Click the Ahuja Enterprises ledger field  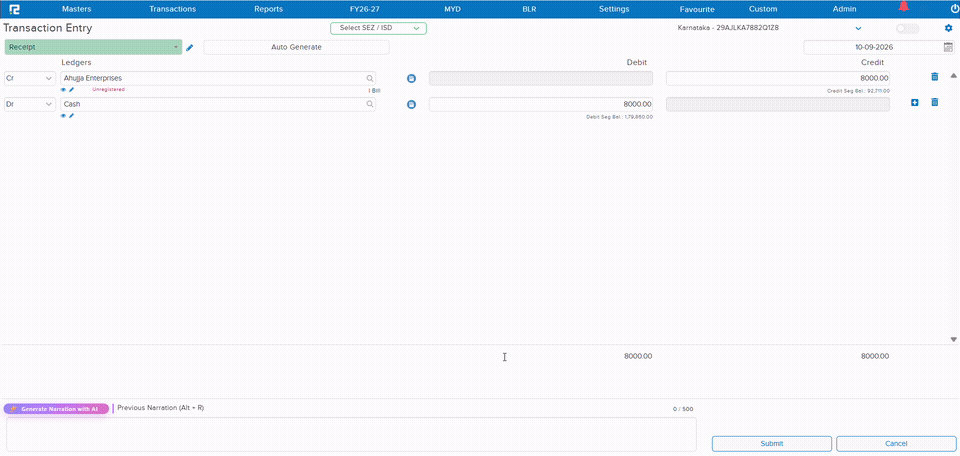point(218,78)
